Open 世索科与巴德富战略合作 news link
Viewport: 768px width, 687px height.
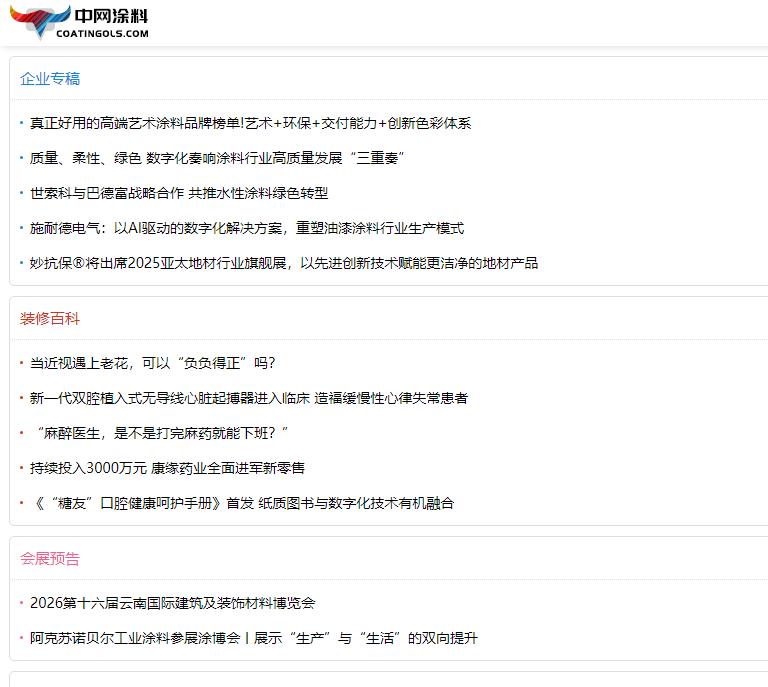[x=179, y=193]
